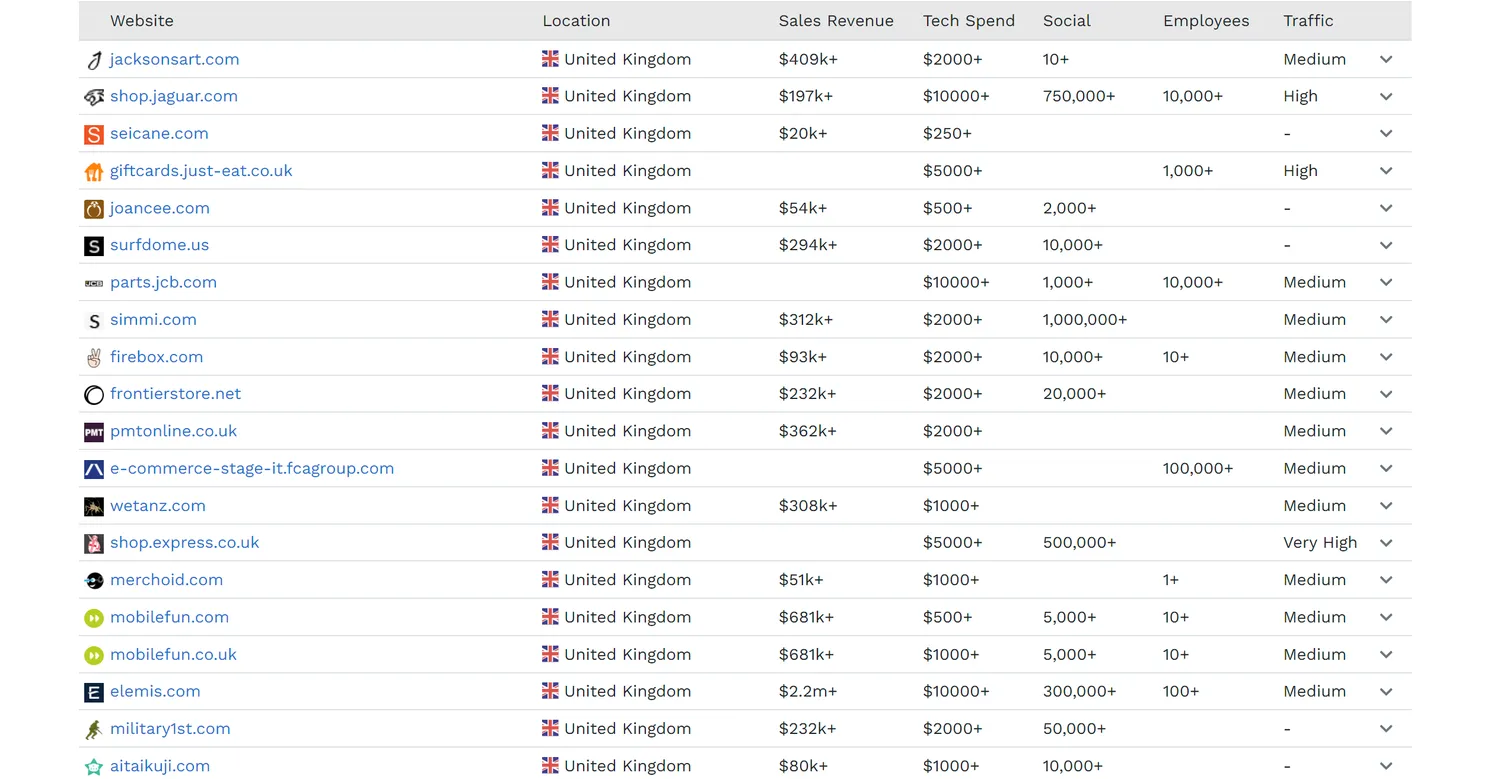The width and height of the screenshot is (1500, 779).
Task: Sort by Traffic column header
Action: [1309, 21]
